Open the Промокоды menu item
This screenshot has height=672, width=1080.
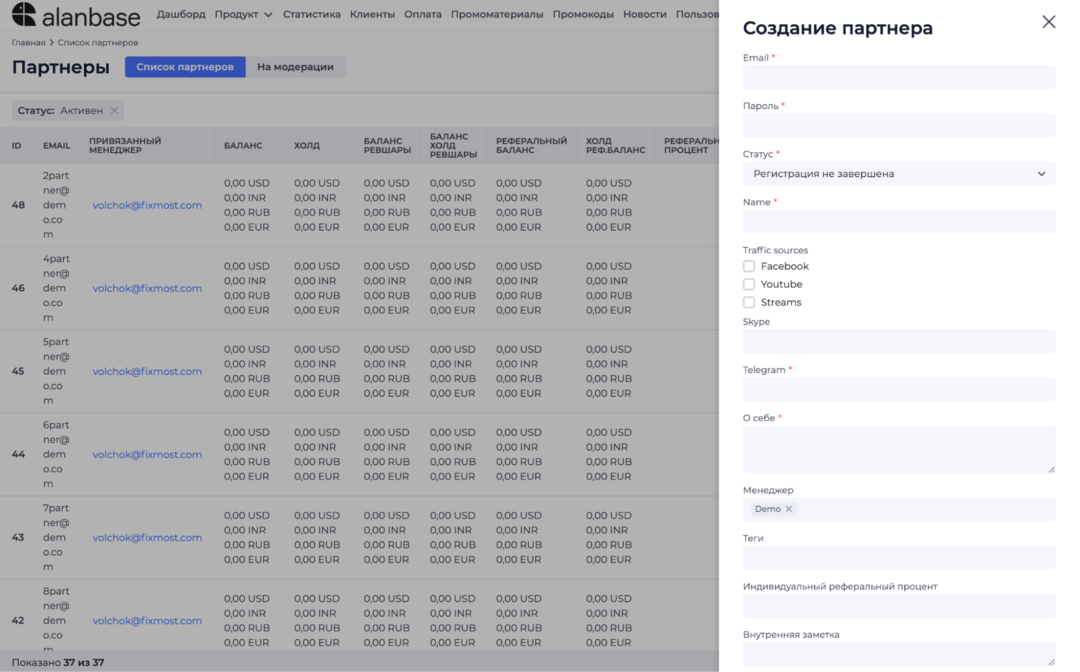[x=583, y=15]
